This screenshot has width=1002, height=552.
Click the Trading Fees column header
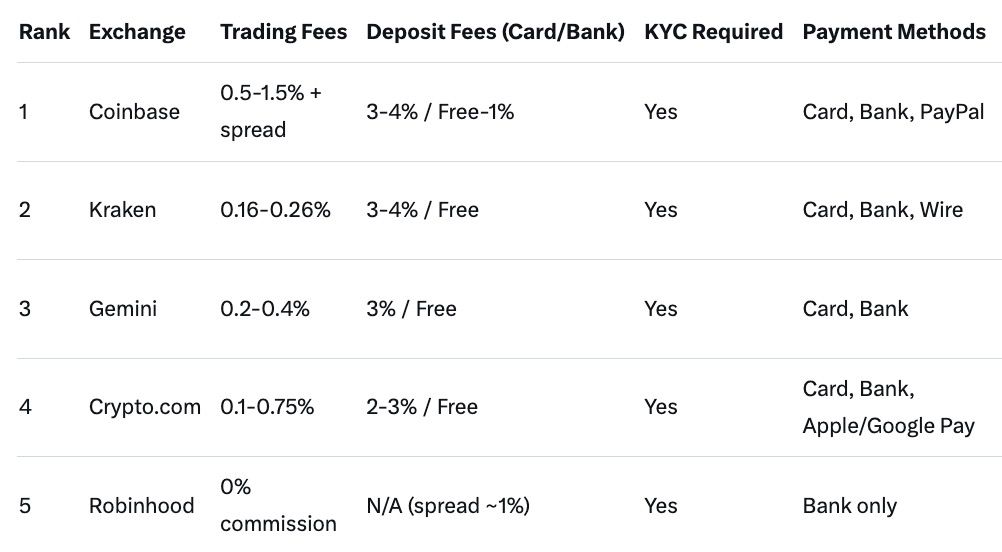pos(283,32)
